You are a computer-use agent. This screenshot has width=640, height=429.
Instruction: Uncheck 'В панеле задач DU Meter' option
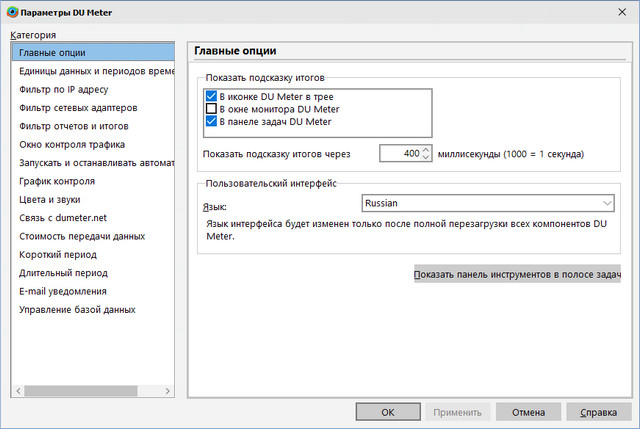211,122
